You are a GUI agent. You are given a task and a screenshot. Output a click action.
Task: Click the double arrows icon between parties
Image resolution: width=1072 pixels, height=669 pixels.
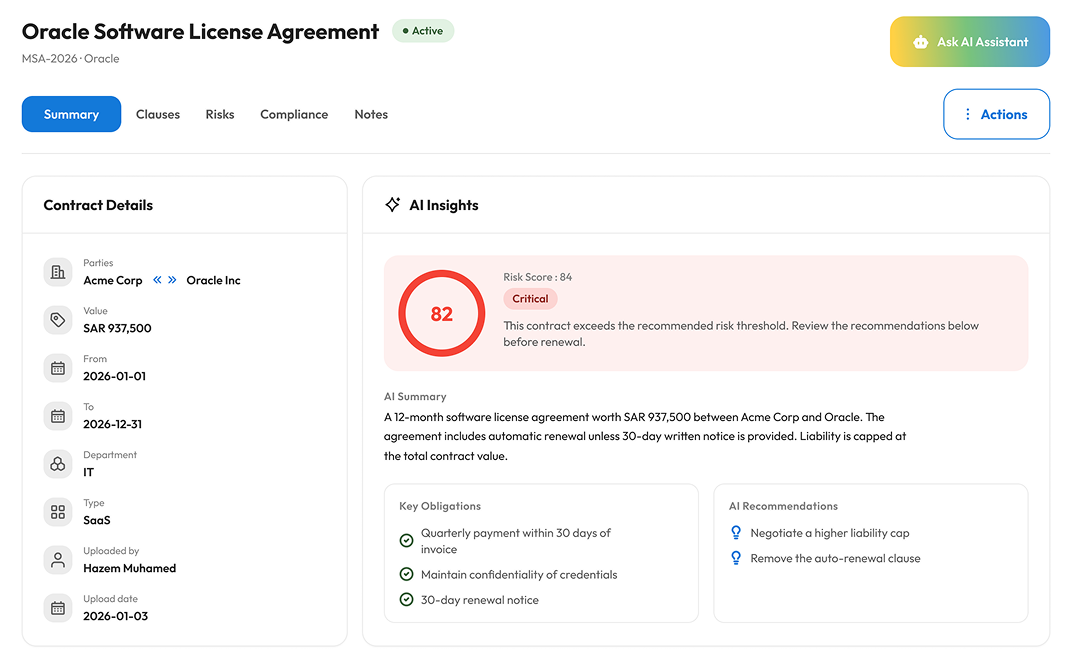coord(165,280)
